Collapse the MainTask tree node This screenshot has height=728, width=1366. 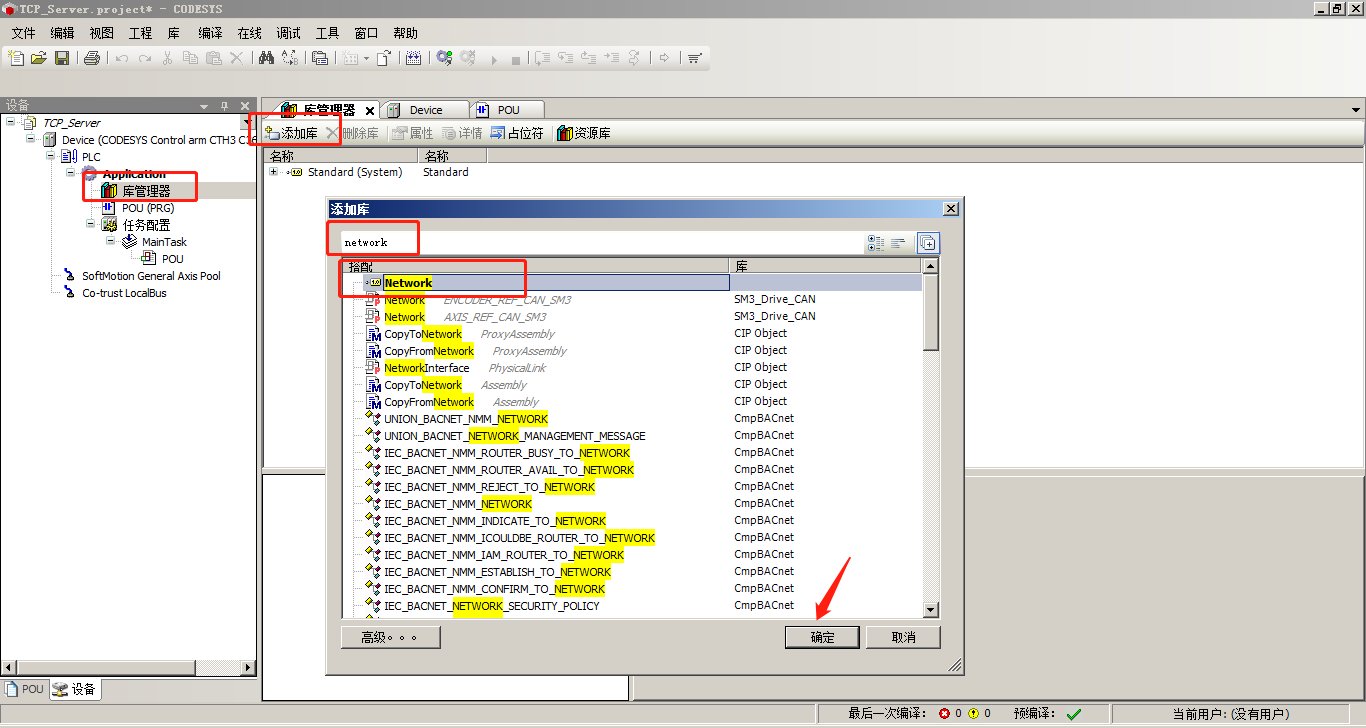pyautogui.click(x=111, y=241)
